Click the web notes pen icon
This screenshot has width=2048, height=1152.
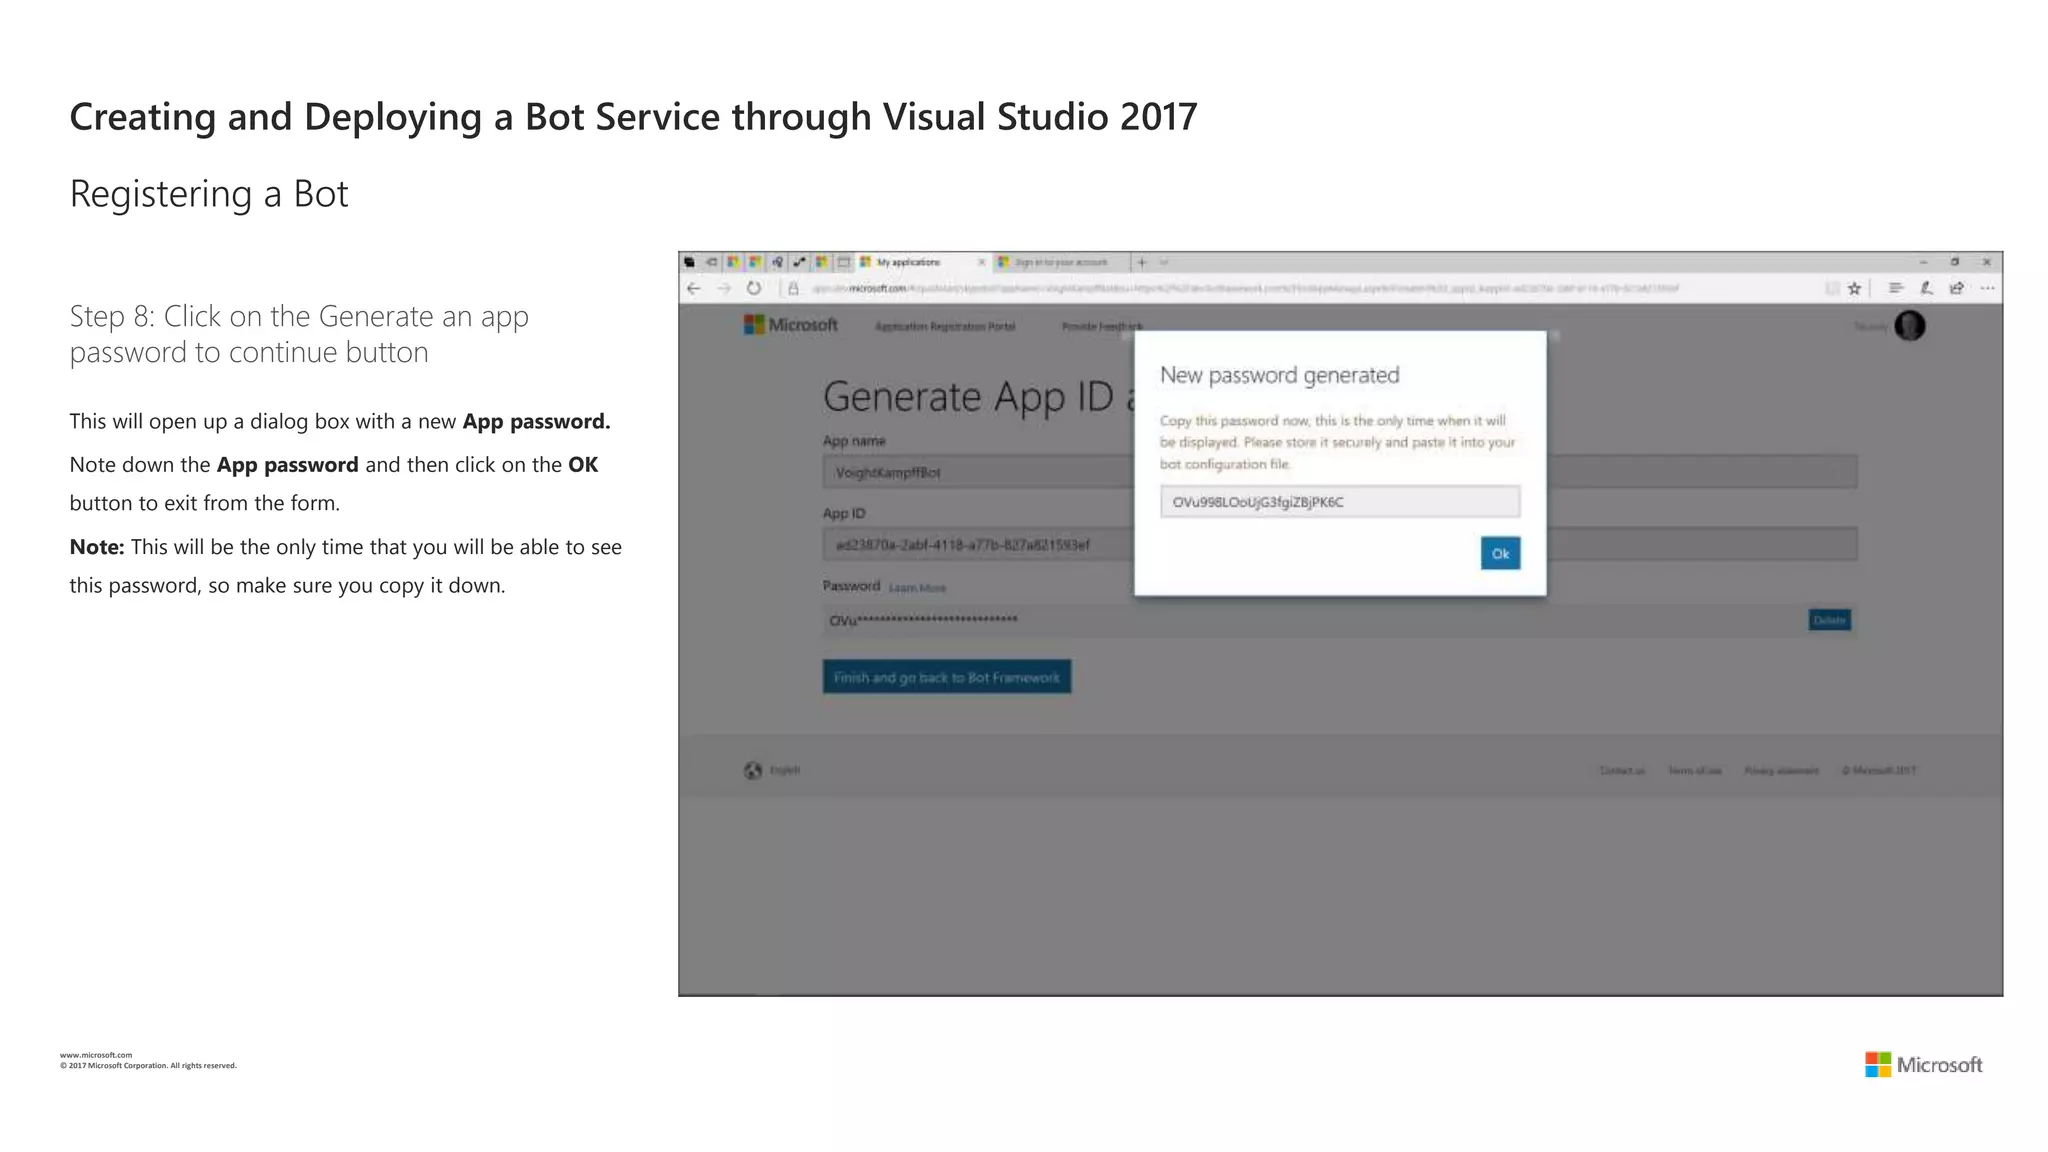pyautogui.click(x=1926, y=289)
